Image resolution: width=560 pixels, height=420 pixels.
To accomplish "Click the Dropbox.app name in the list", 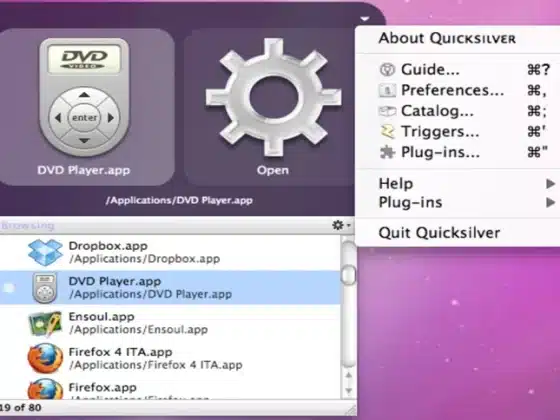I will 108,246.
